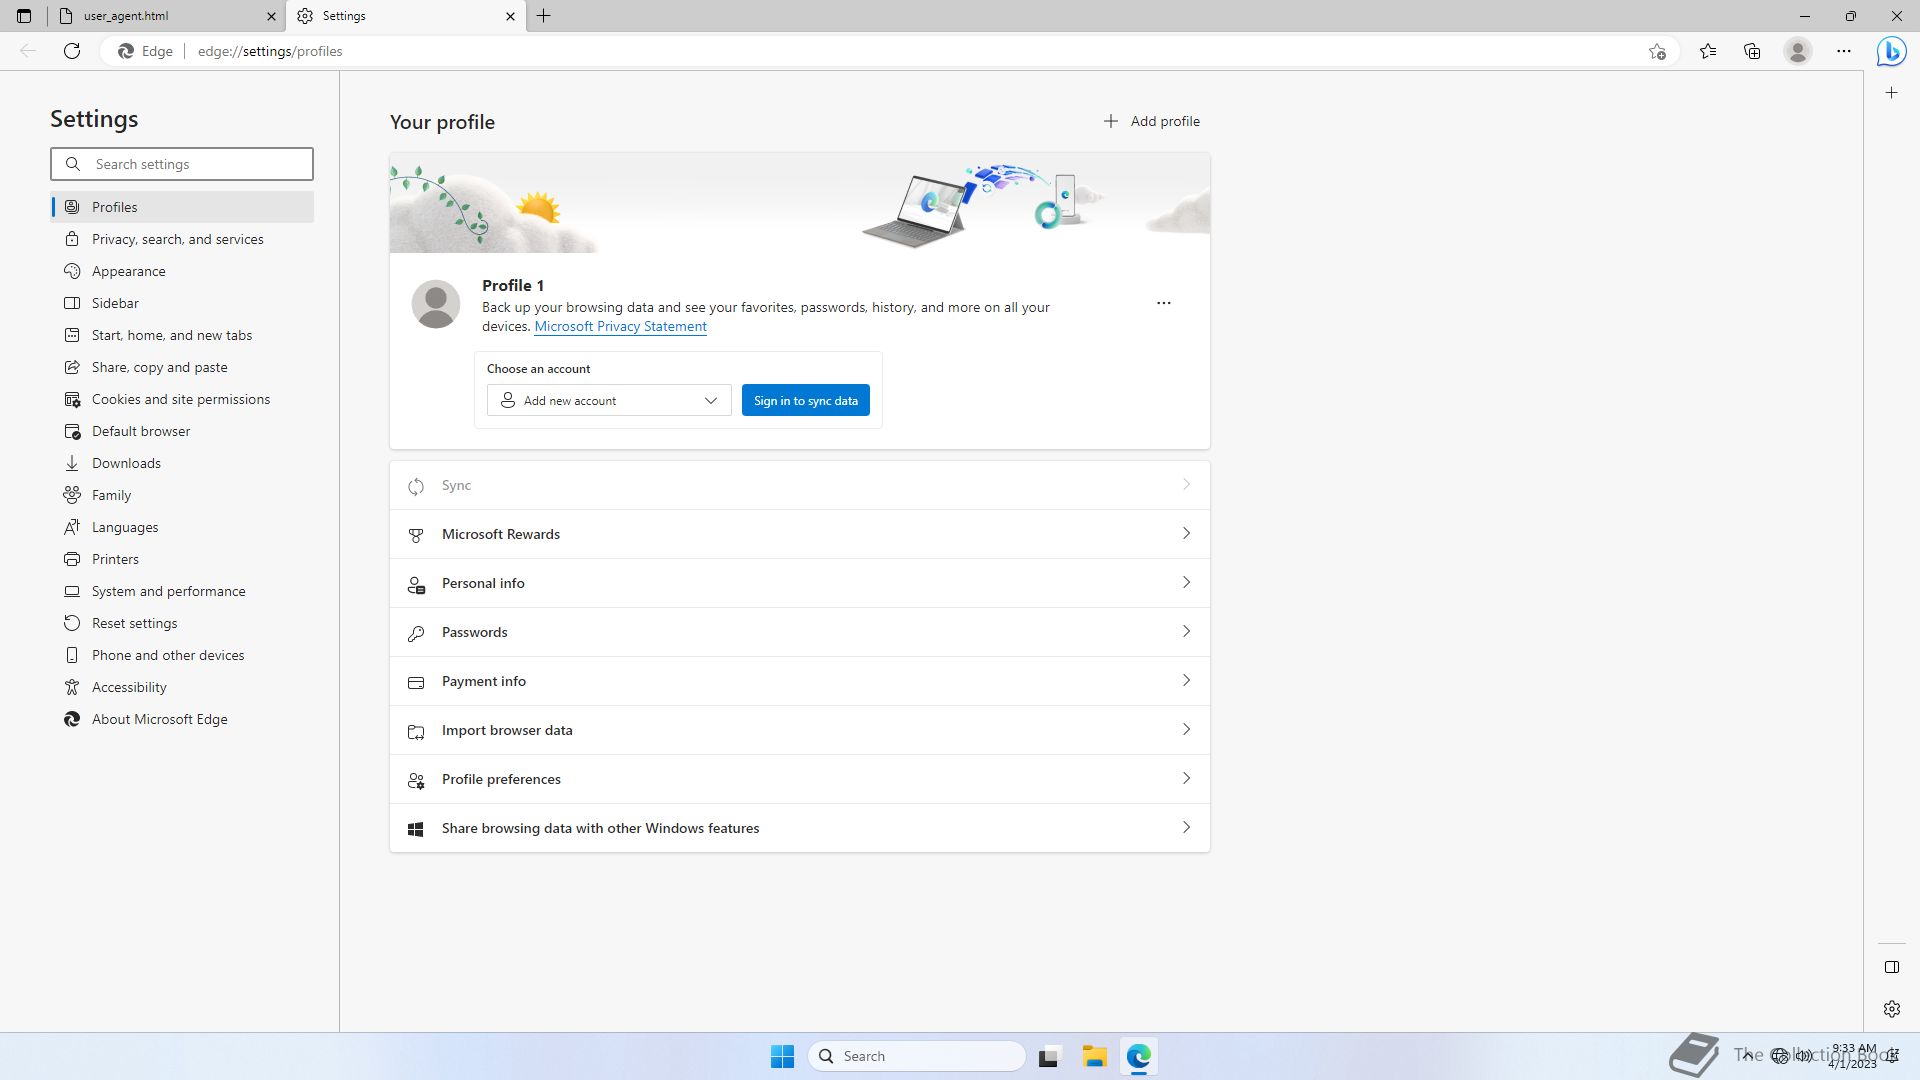
Task: Toggle the sidebar layout icon at bottom right
Action: tap(1891, 967)
